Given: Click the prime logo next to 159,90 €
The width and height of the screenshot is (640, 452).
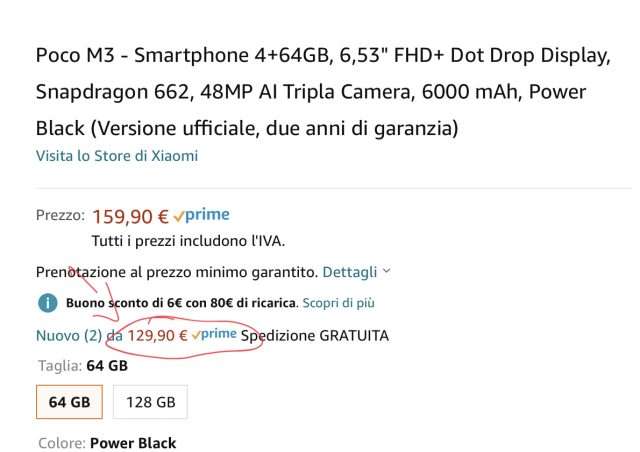Looking at the screenshot, I should click(x=202, y=215).
